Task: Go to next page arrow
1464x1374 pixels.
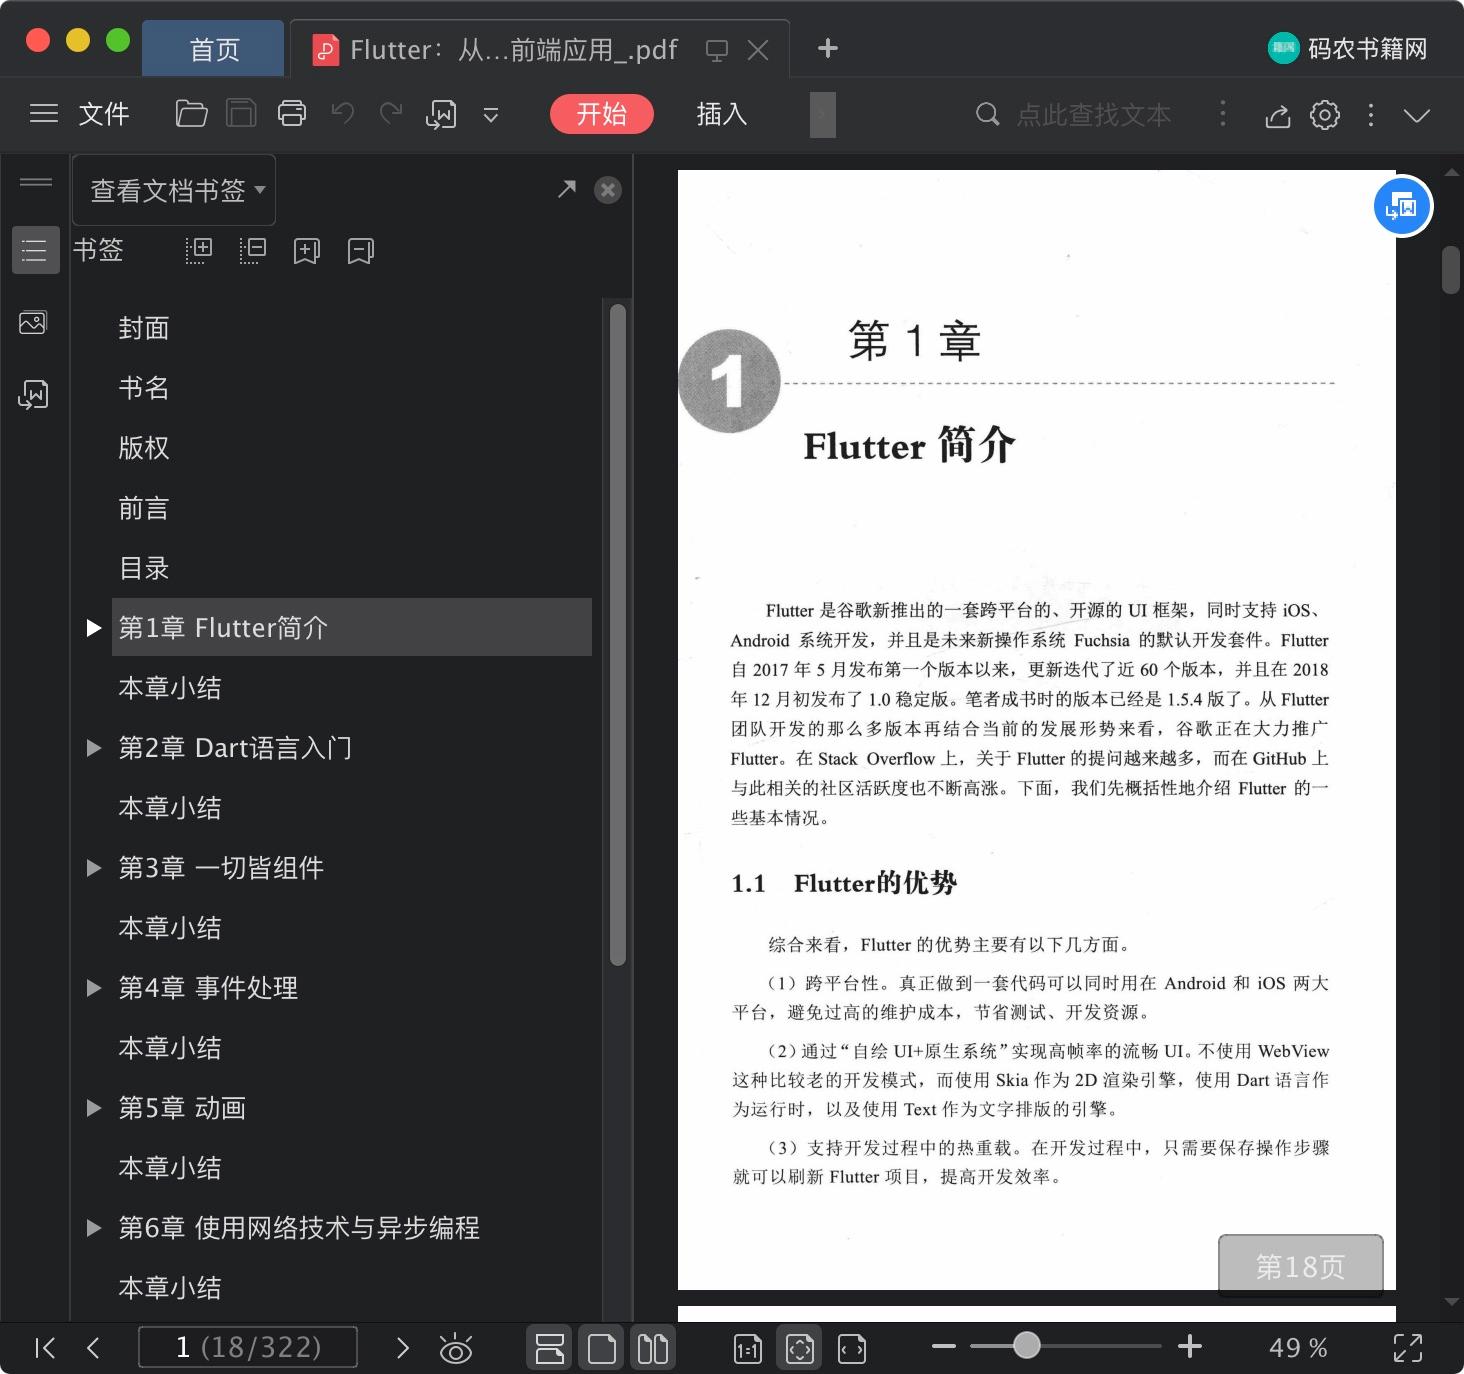Action: tap(403, 1348)
